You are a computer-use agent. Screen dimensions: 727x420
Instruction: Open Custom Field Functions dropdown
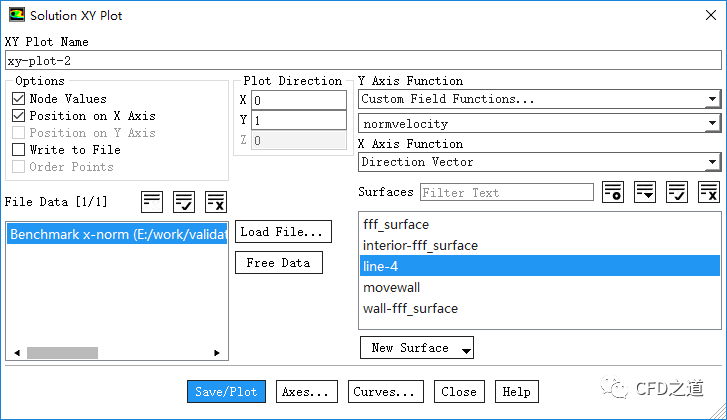(x=539, y=99)
